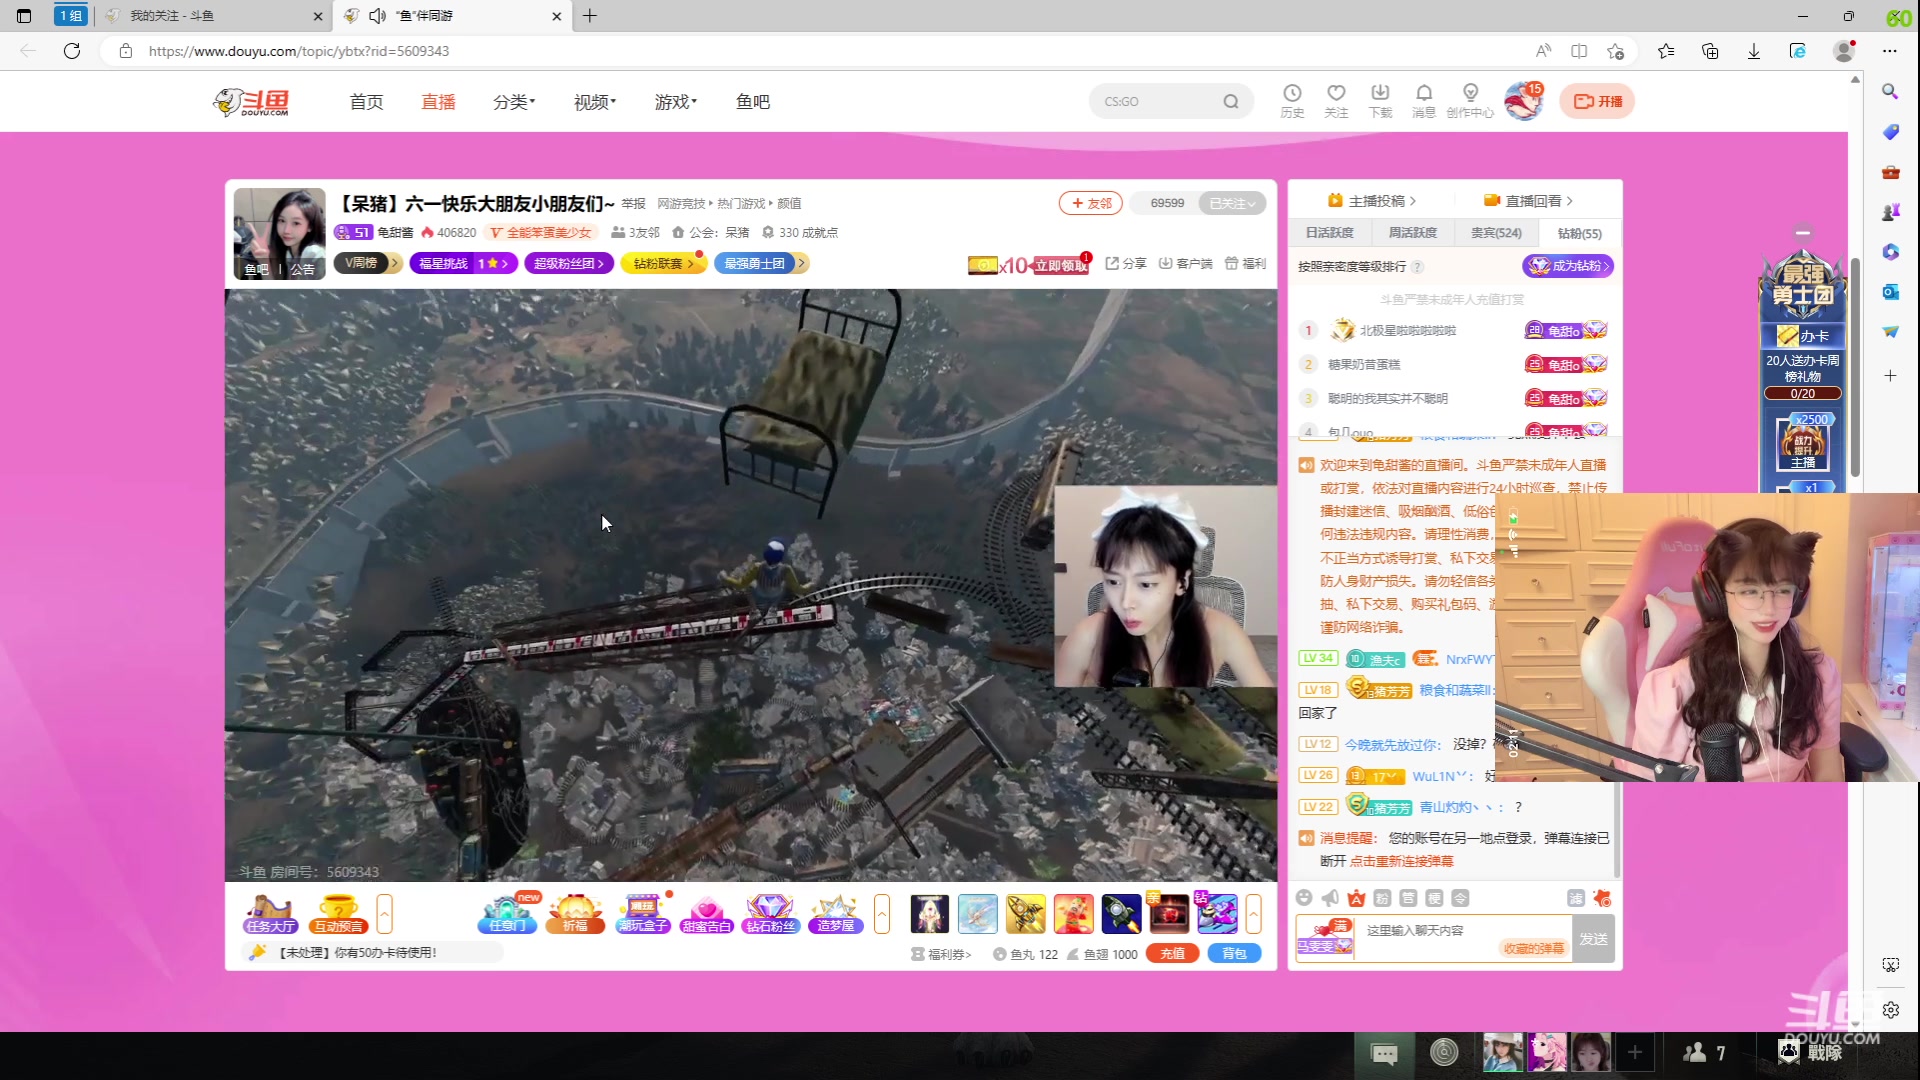Image resolution: width=1920 pixels, height=1080 pixels.
Task: Open the 钻石粉丝 diamond fan icon
Action: click(770, 913)
